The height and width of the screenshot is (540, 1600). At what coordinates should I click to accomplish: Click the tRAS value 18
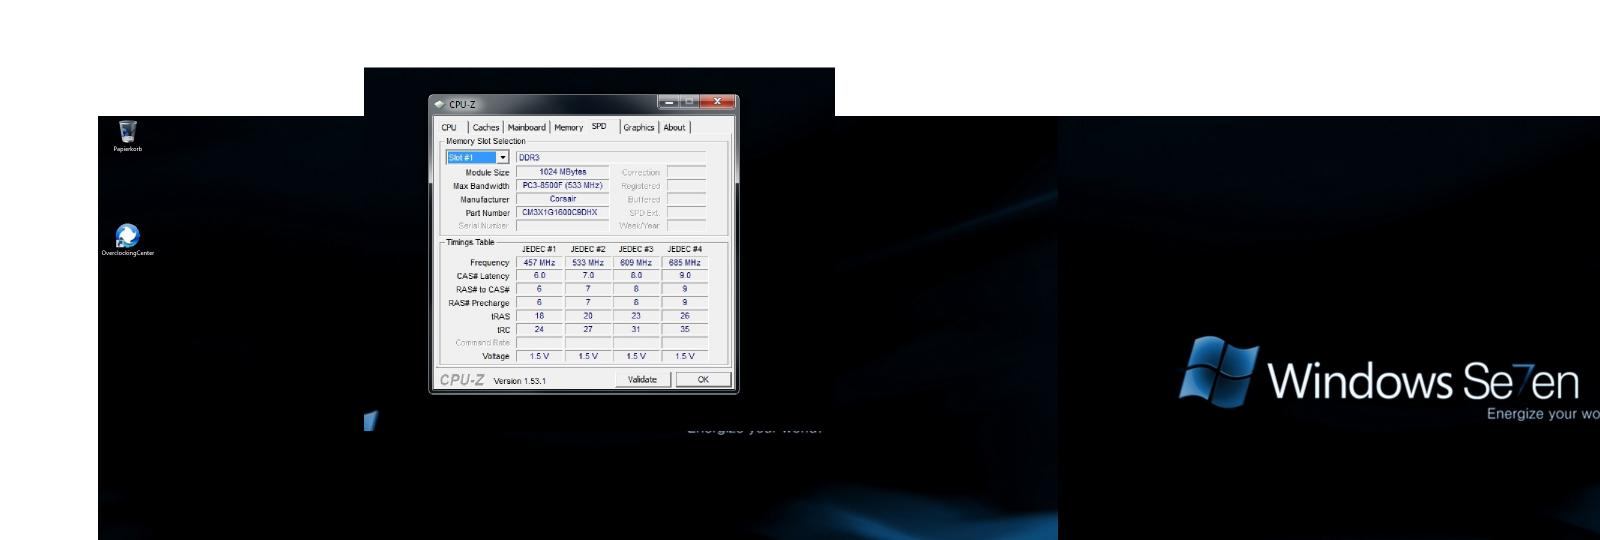point(539,315)
